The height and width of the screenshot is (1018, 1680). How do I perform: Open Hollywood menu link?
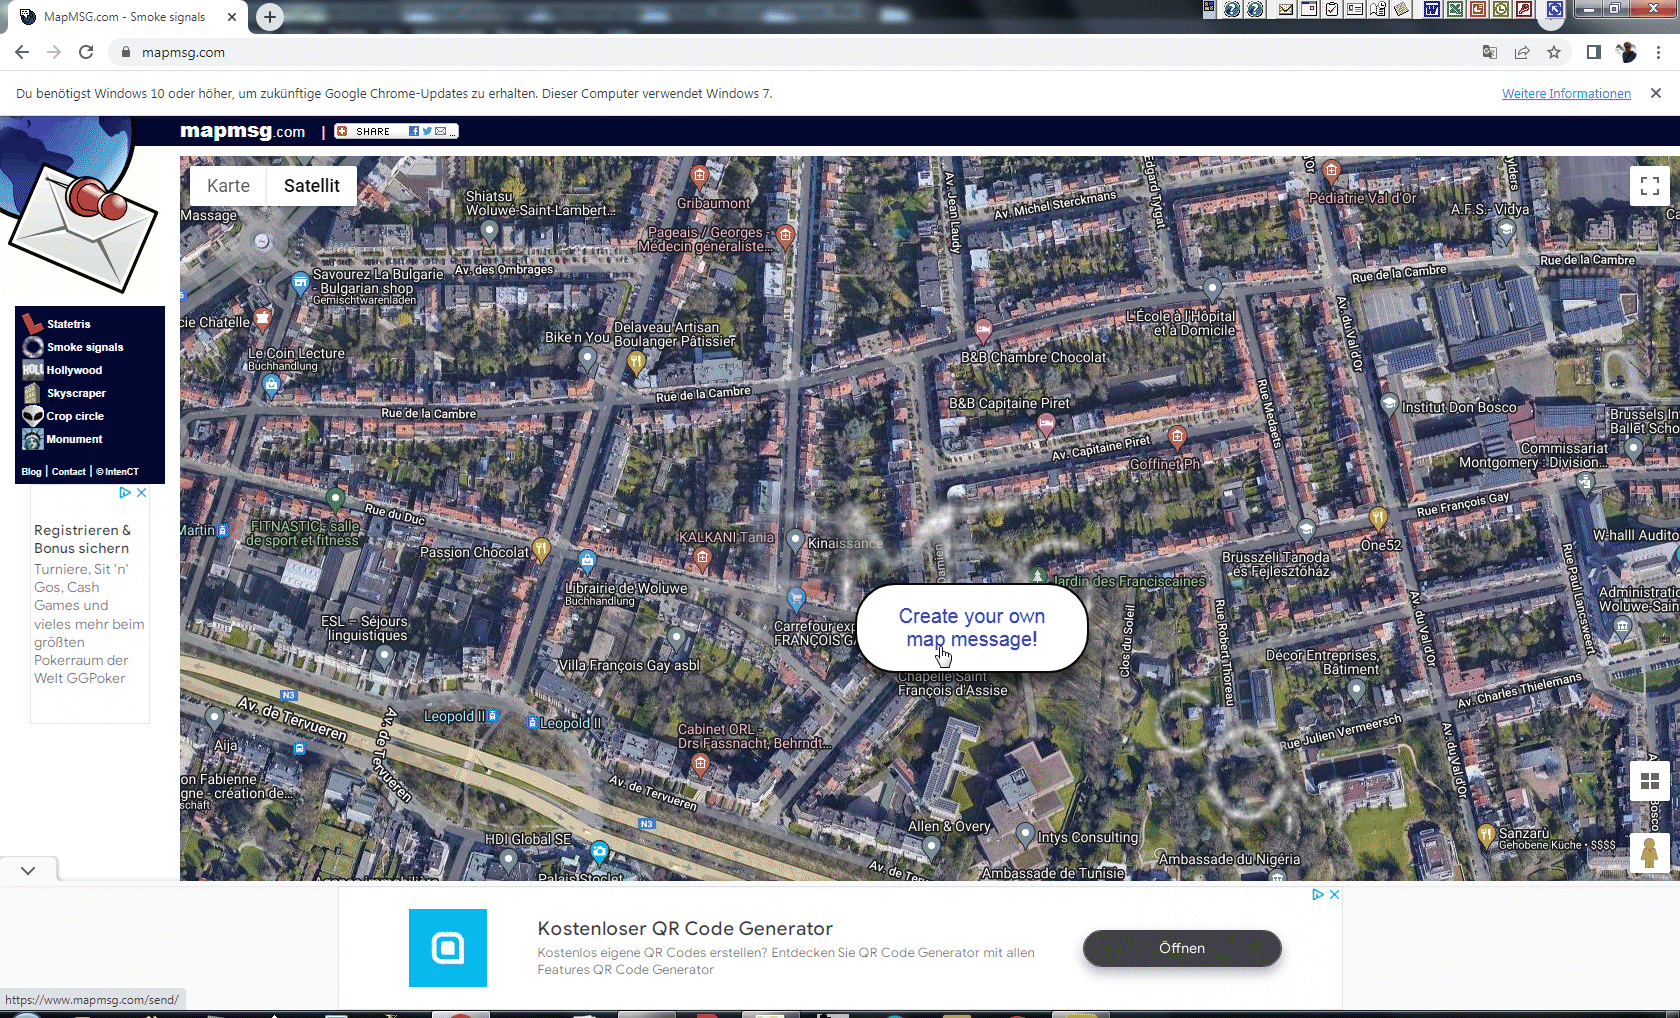(74, 370)
